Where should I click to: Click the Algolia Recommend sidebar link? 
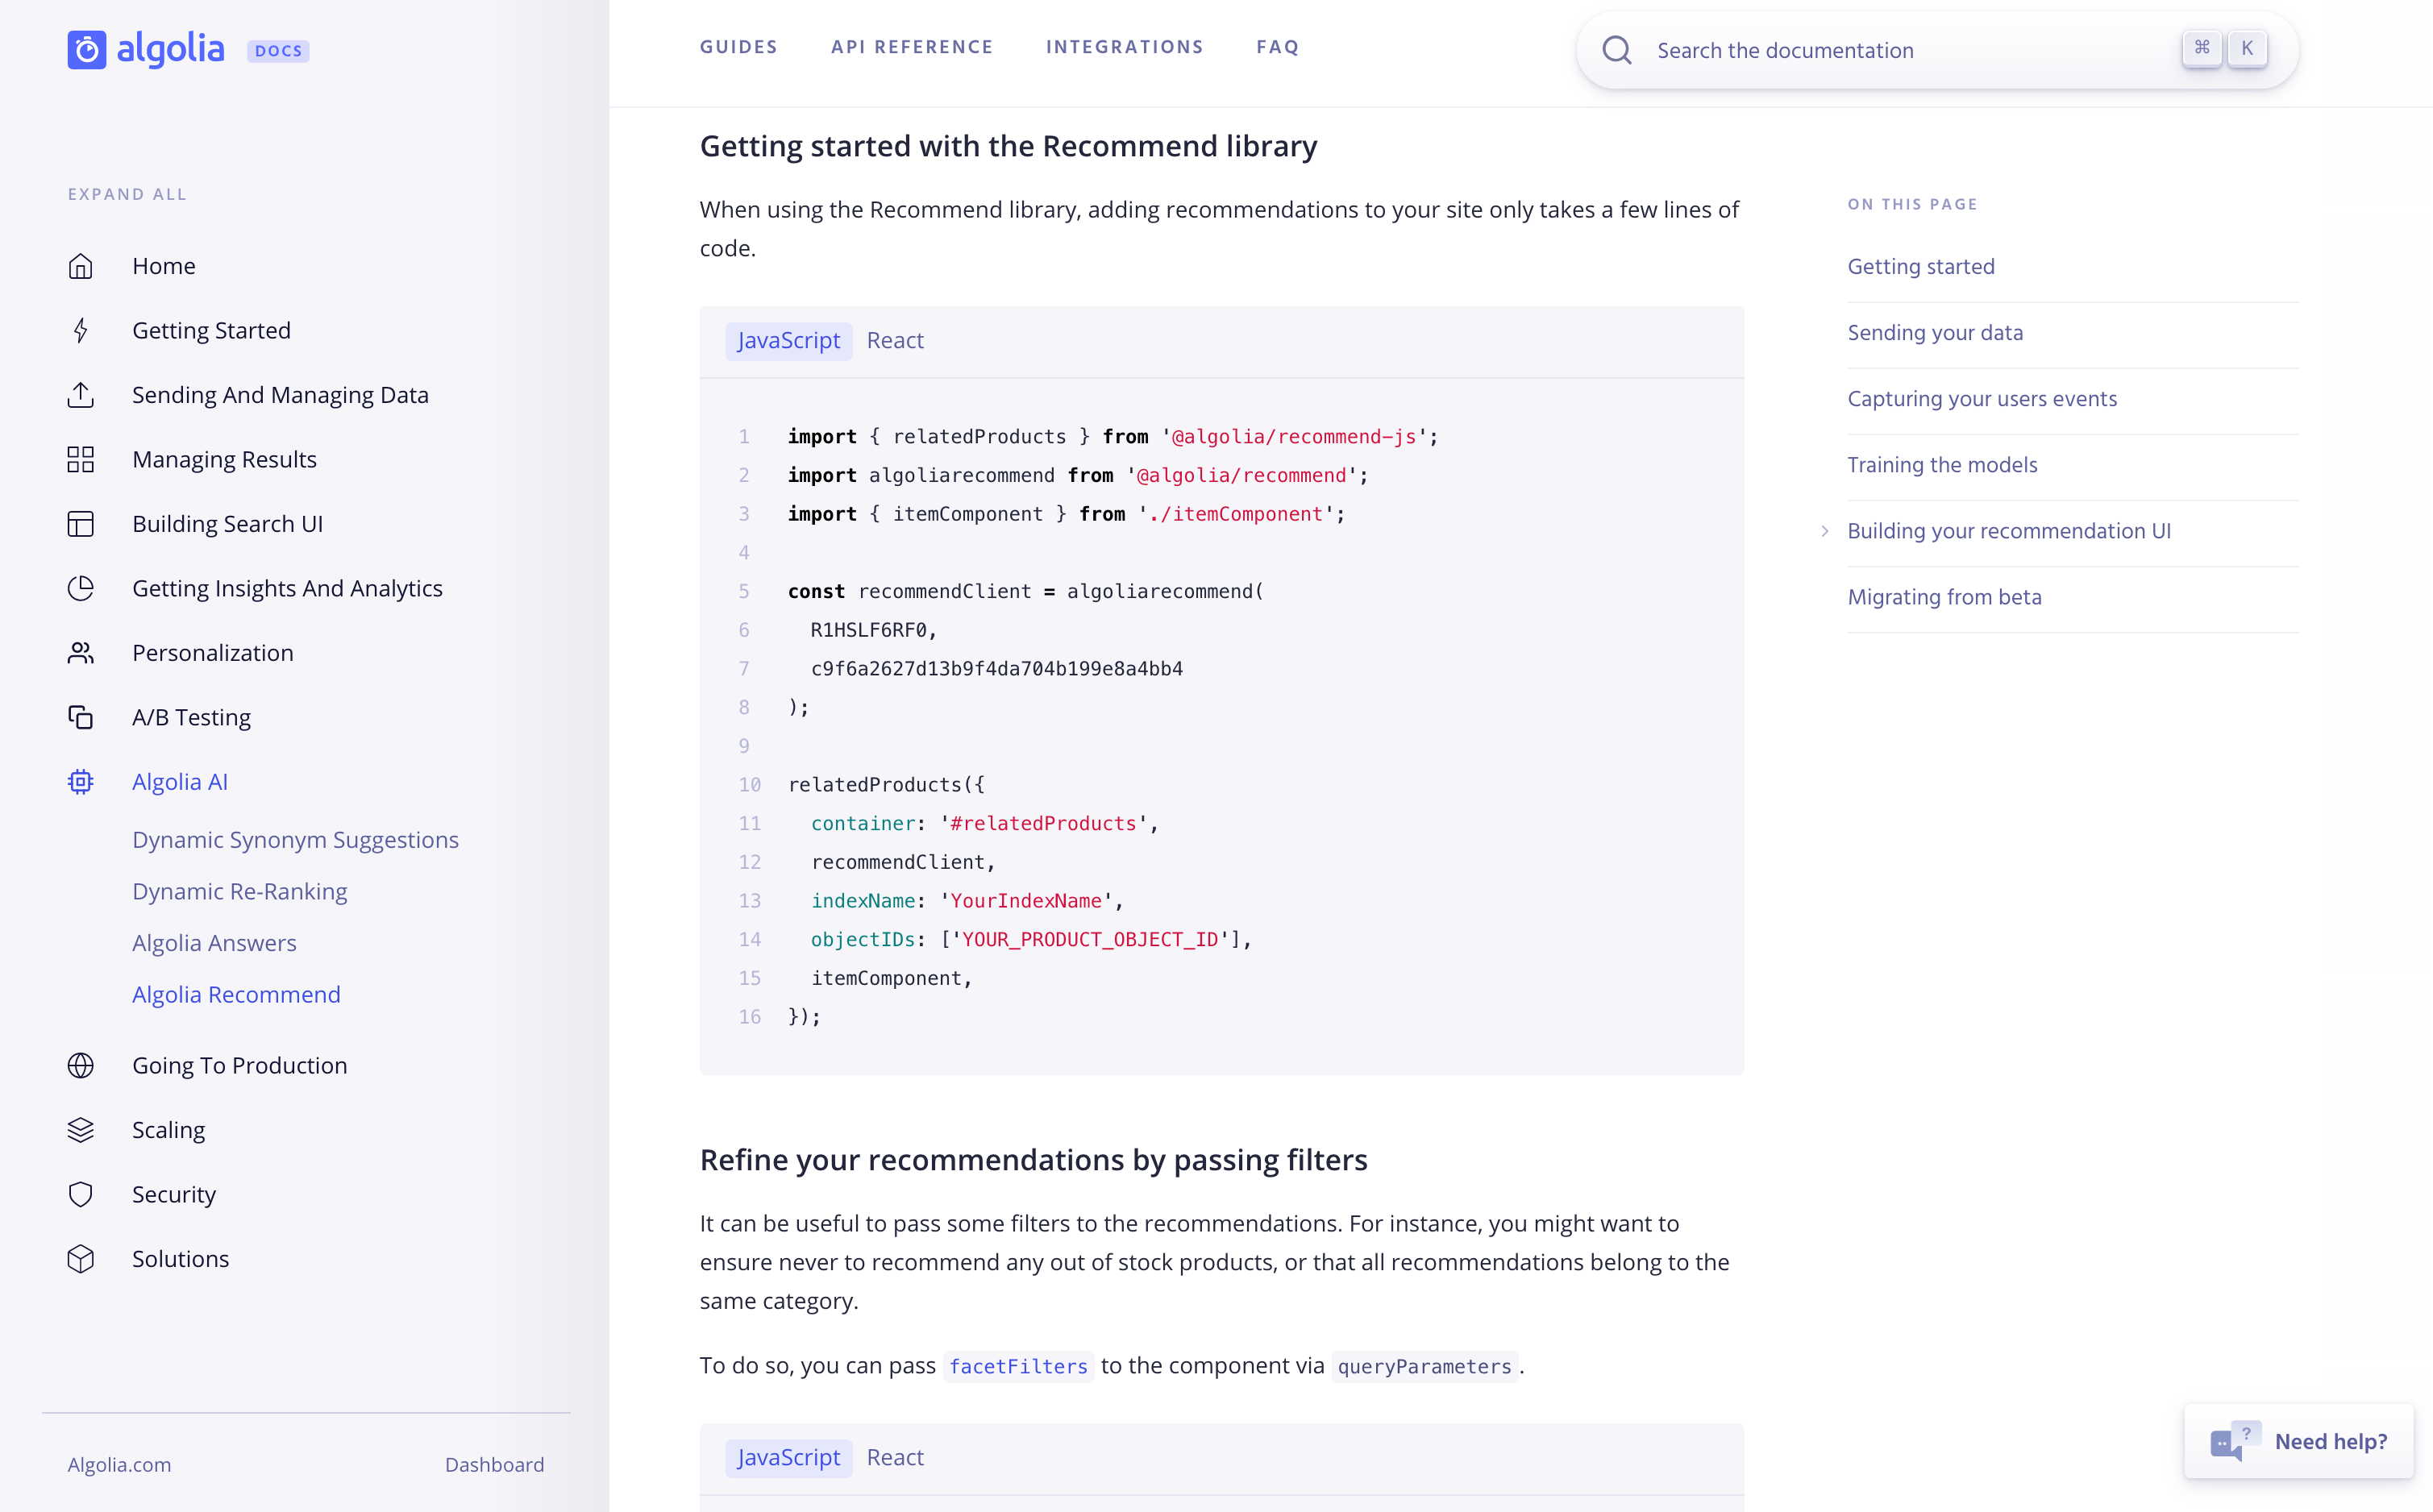237,993
